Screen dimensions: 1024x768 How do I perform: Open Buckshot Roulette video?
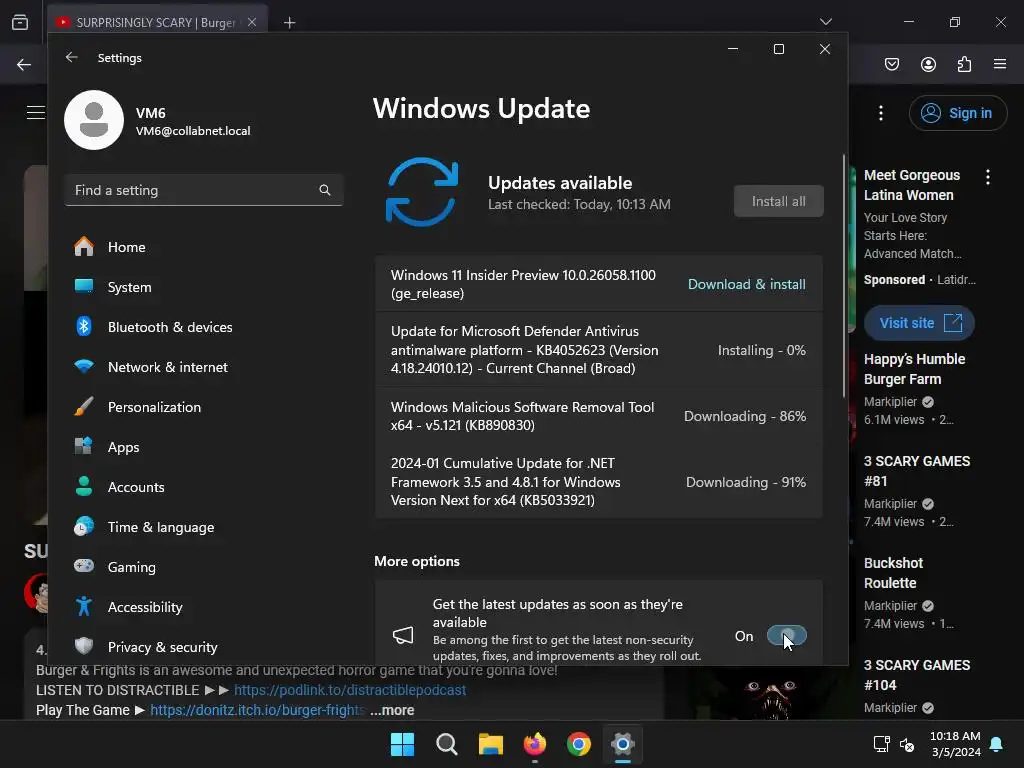pyautogui.click(x=893, y=573)
